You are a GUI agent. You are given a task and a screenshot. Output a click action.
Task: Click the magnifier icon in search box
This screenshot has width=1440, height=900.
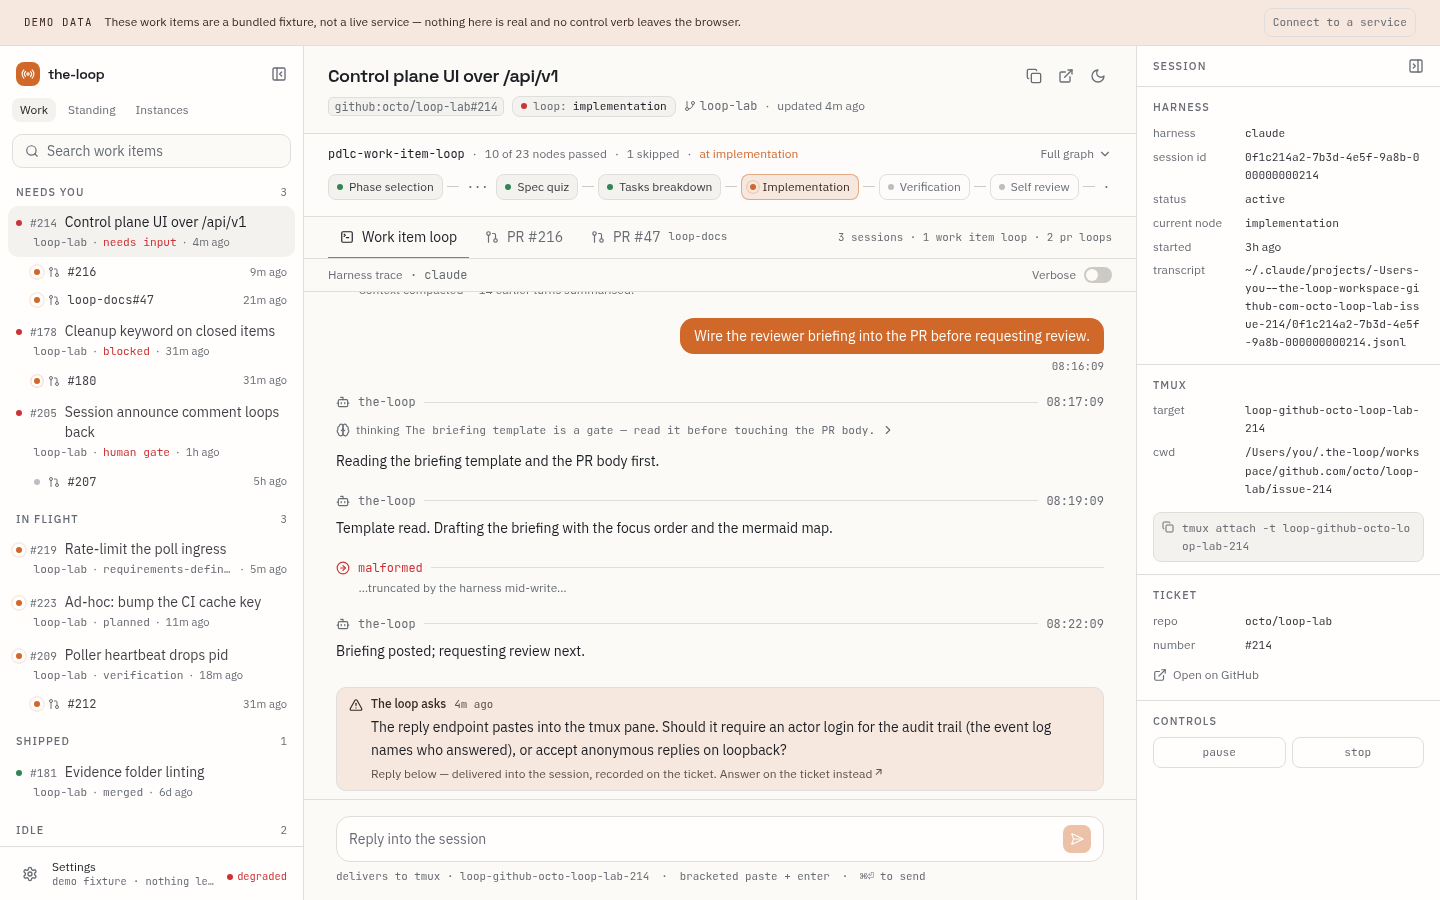pos(32,151)
